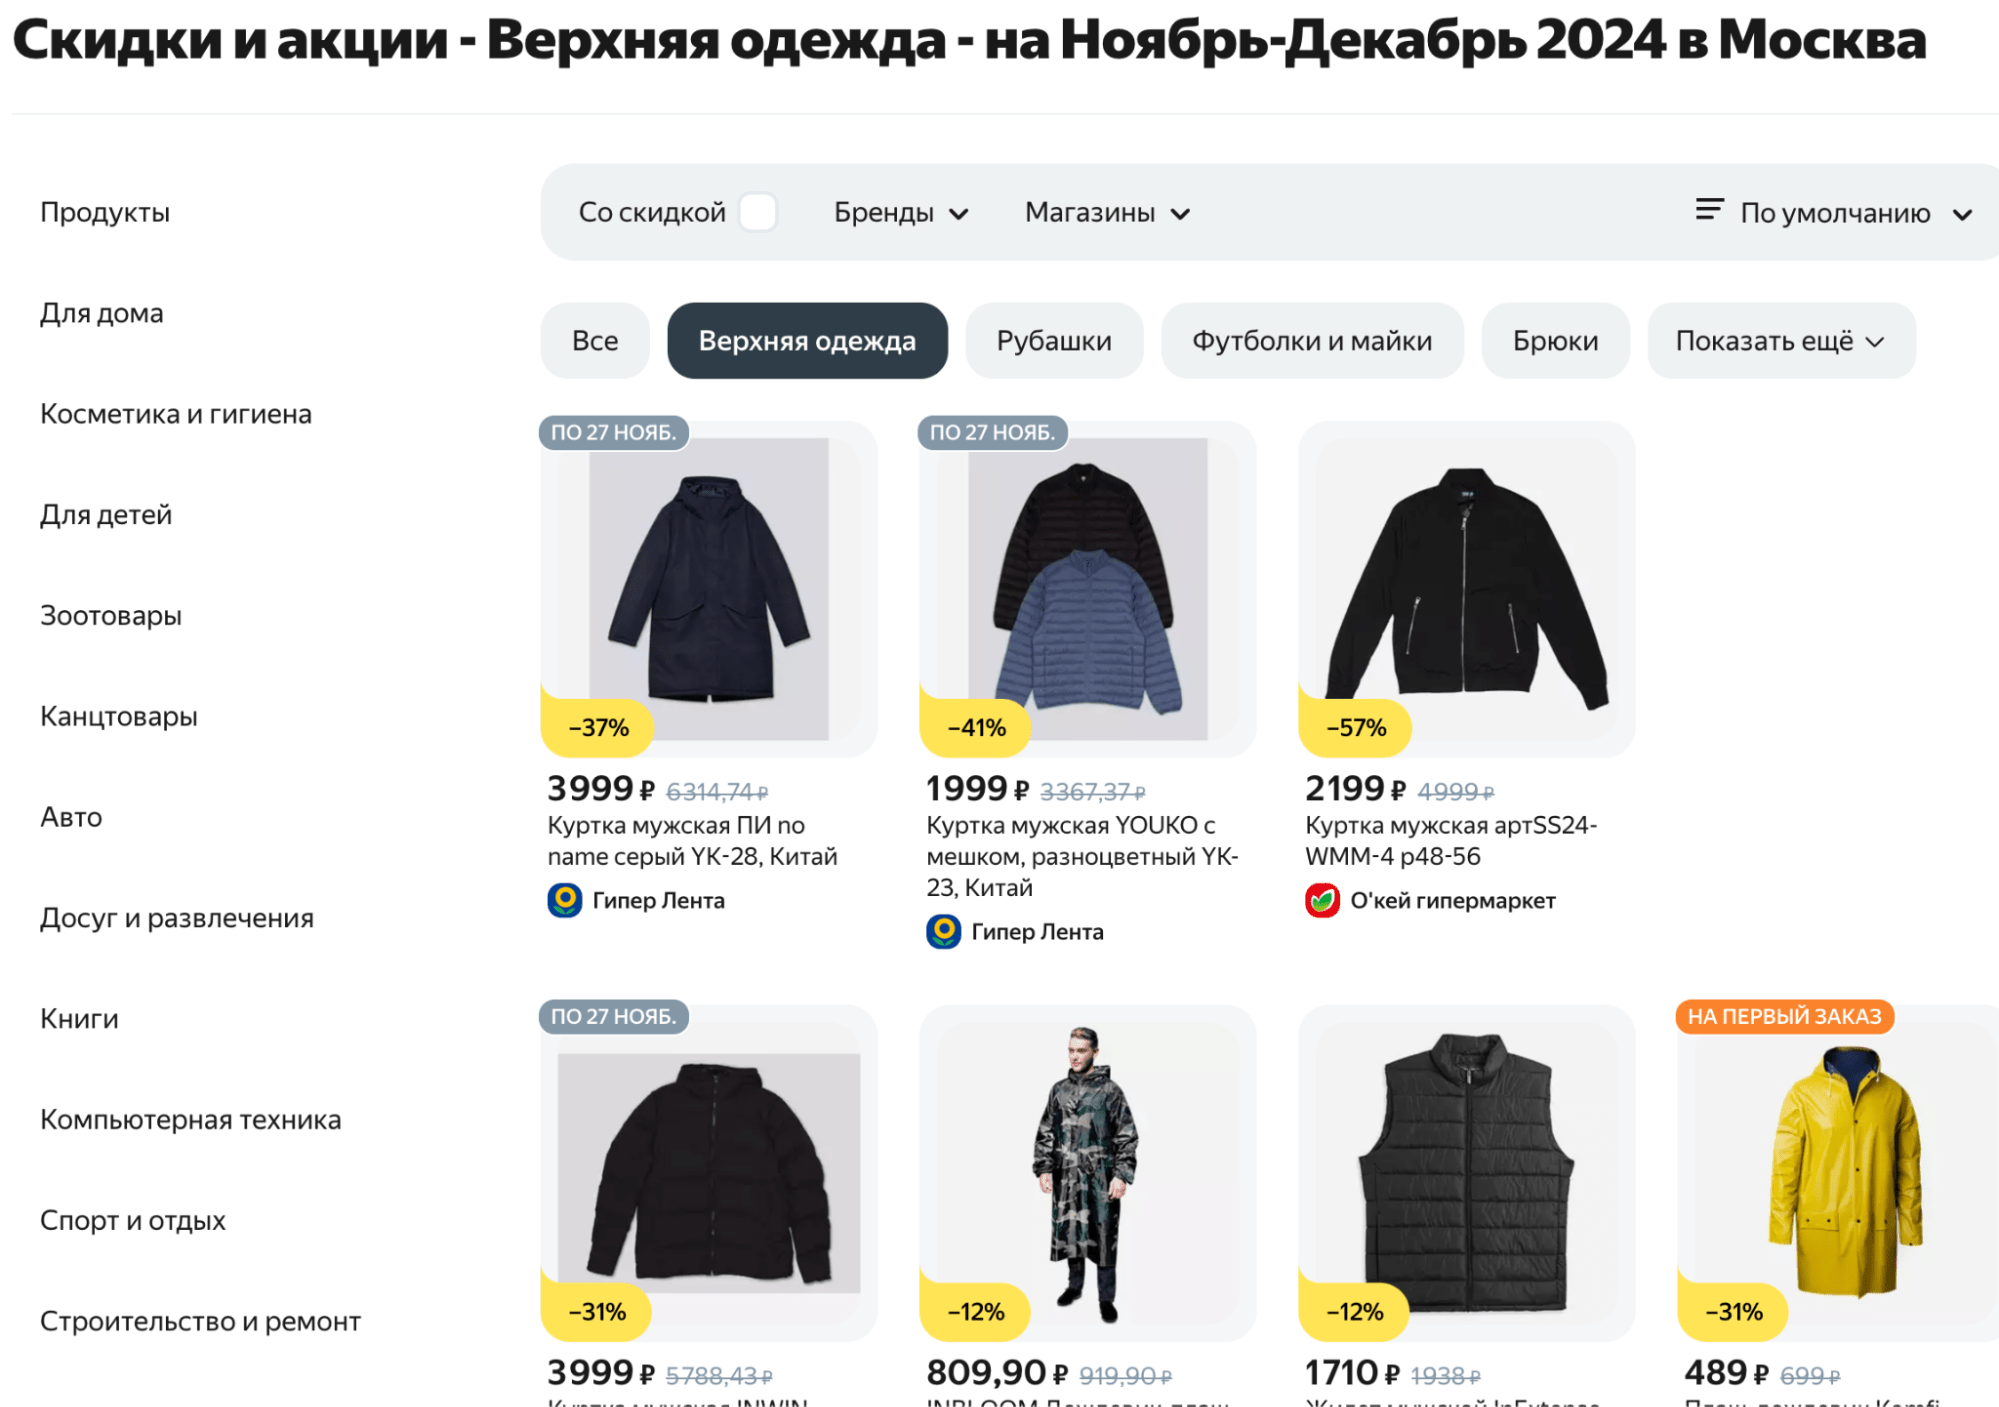Expand Показать ещё categories
The image size is (1999, 1407).
1780,341
